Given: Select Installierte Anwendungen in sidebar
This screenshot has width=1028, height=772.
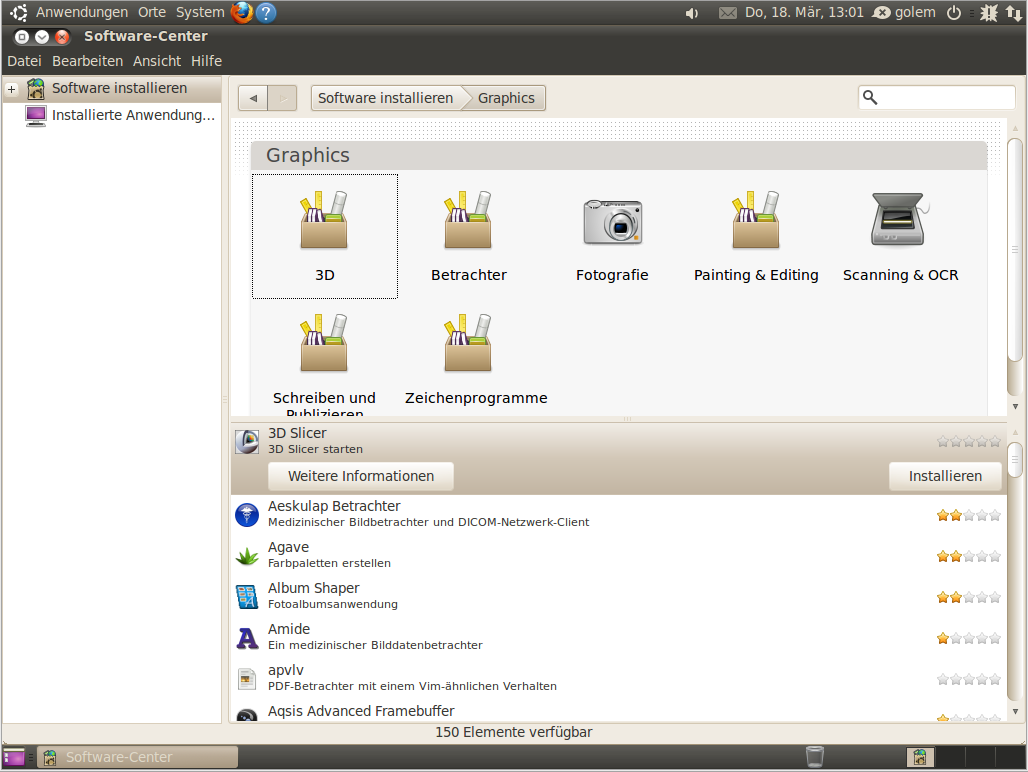Looking at the screenshot, I should (133, 115).
